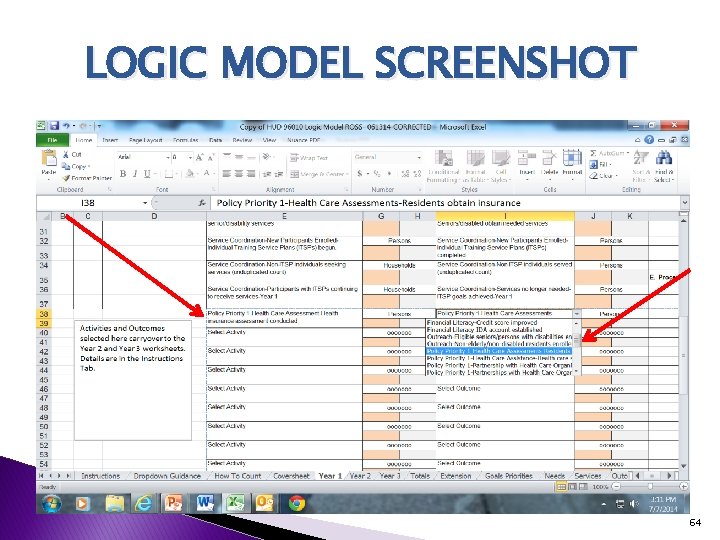Open Microsoft Word from the taskbar

(x=205, y=504)
